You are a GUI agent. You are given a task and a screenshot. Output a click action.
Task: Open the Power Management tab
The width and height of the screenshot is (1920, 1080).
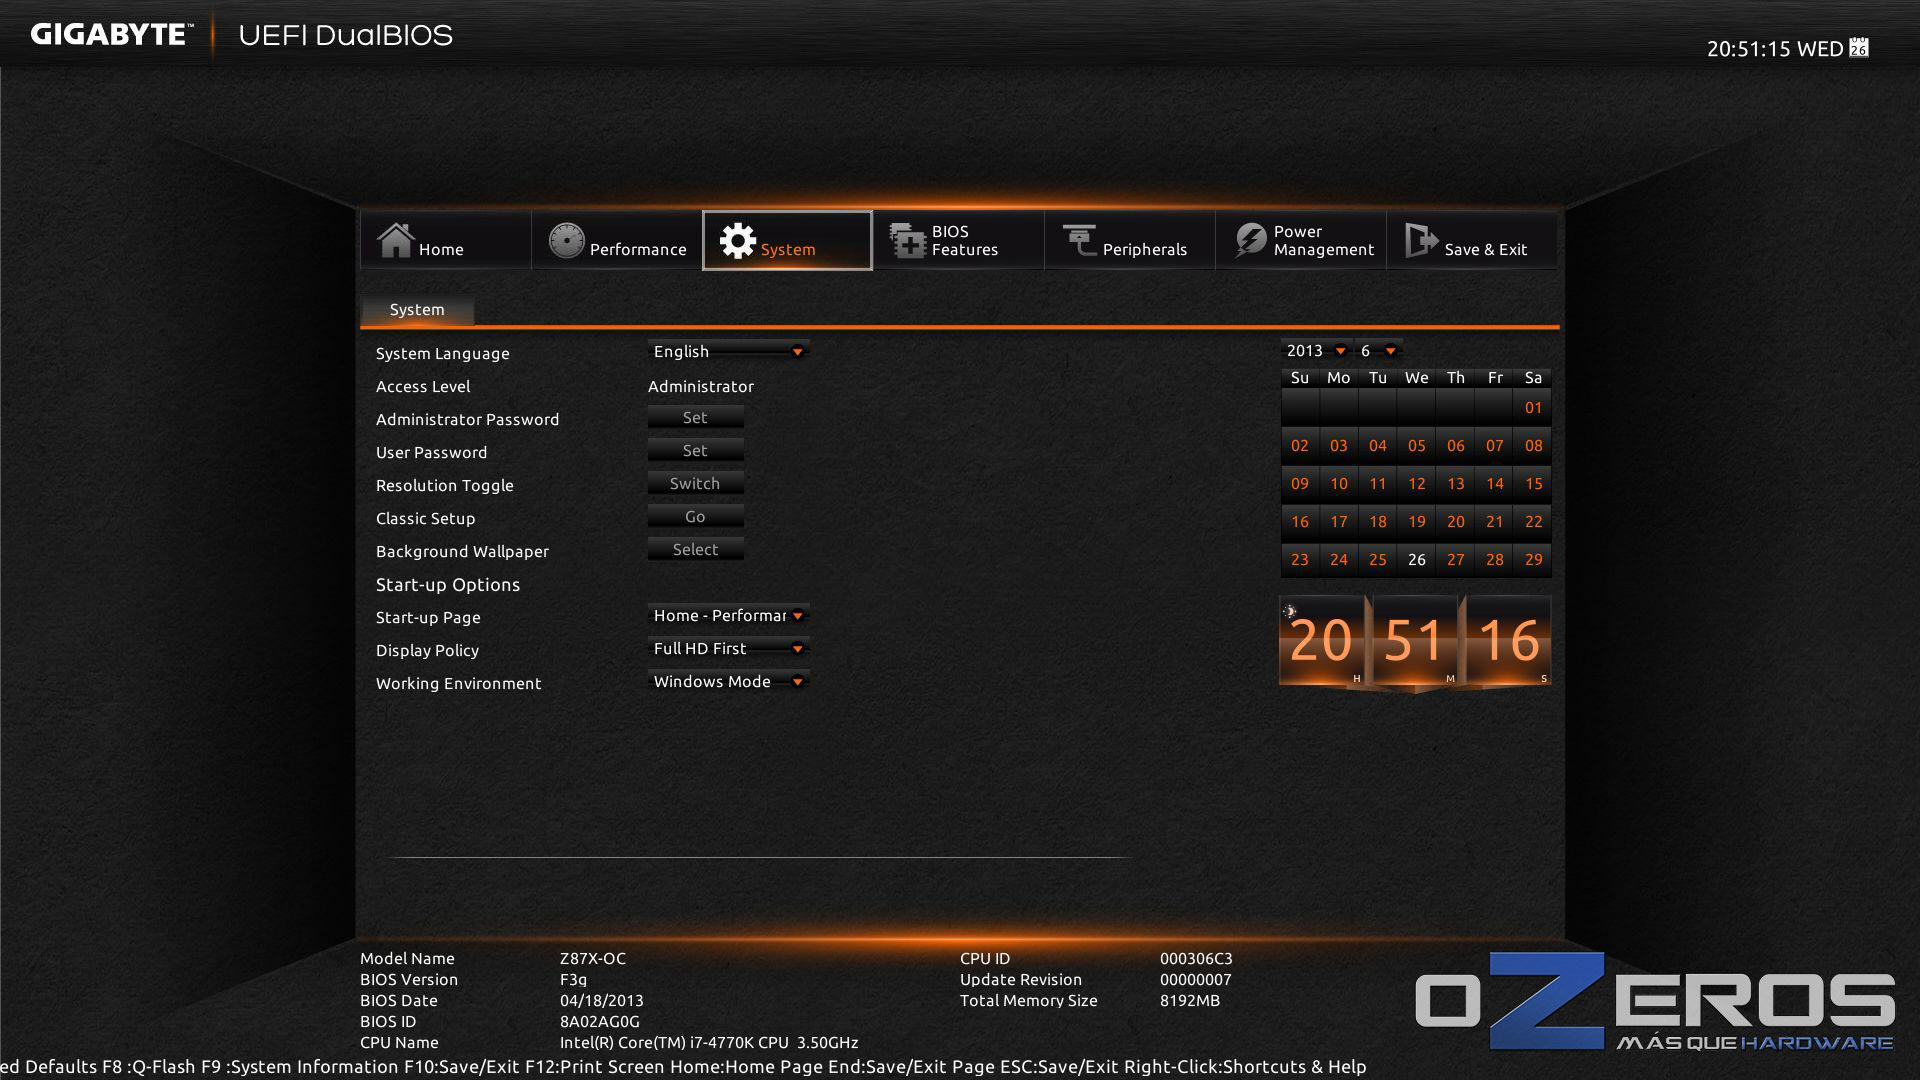point(1301,240)
